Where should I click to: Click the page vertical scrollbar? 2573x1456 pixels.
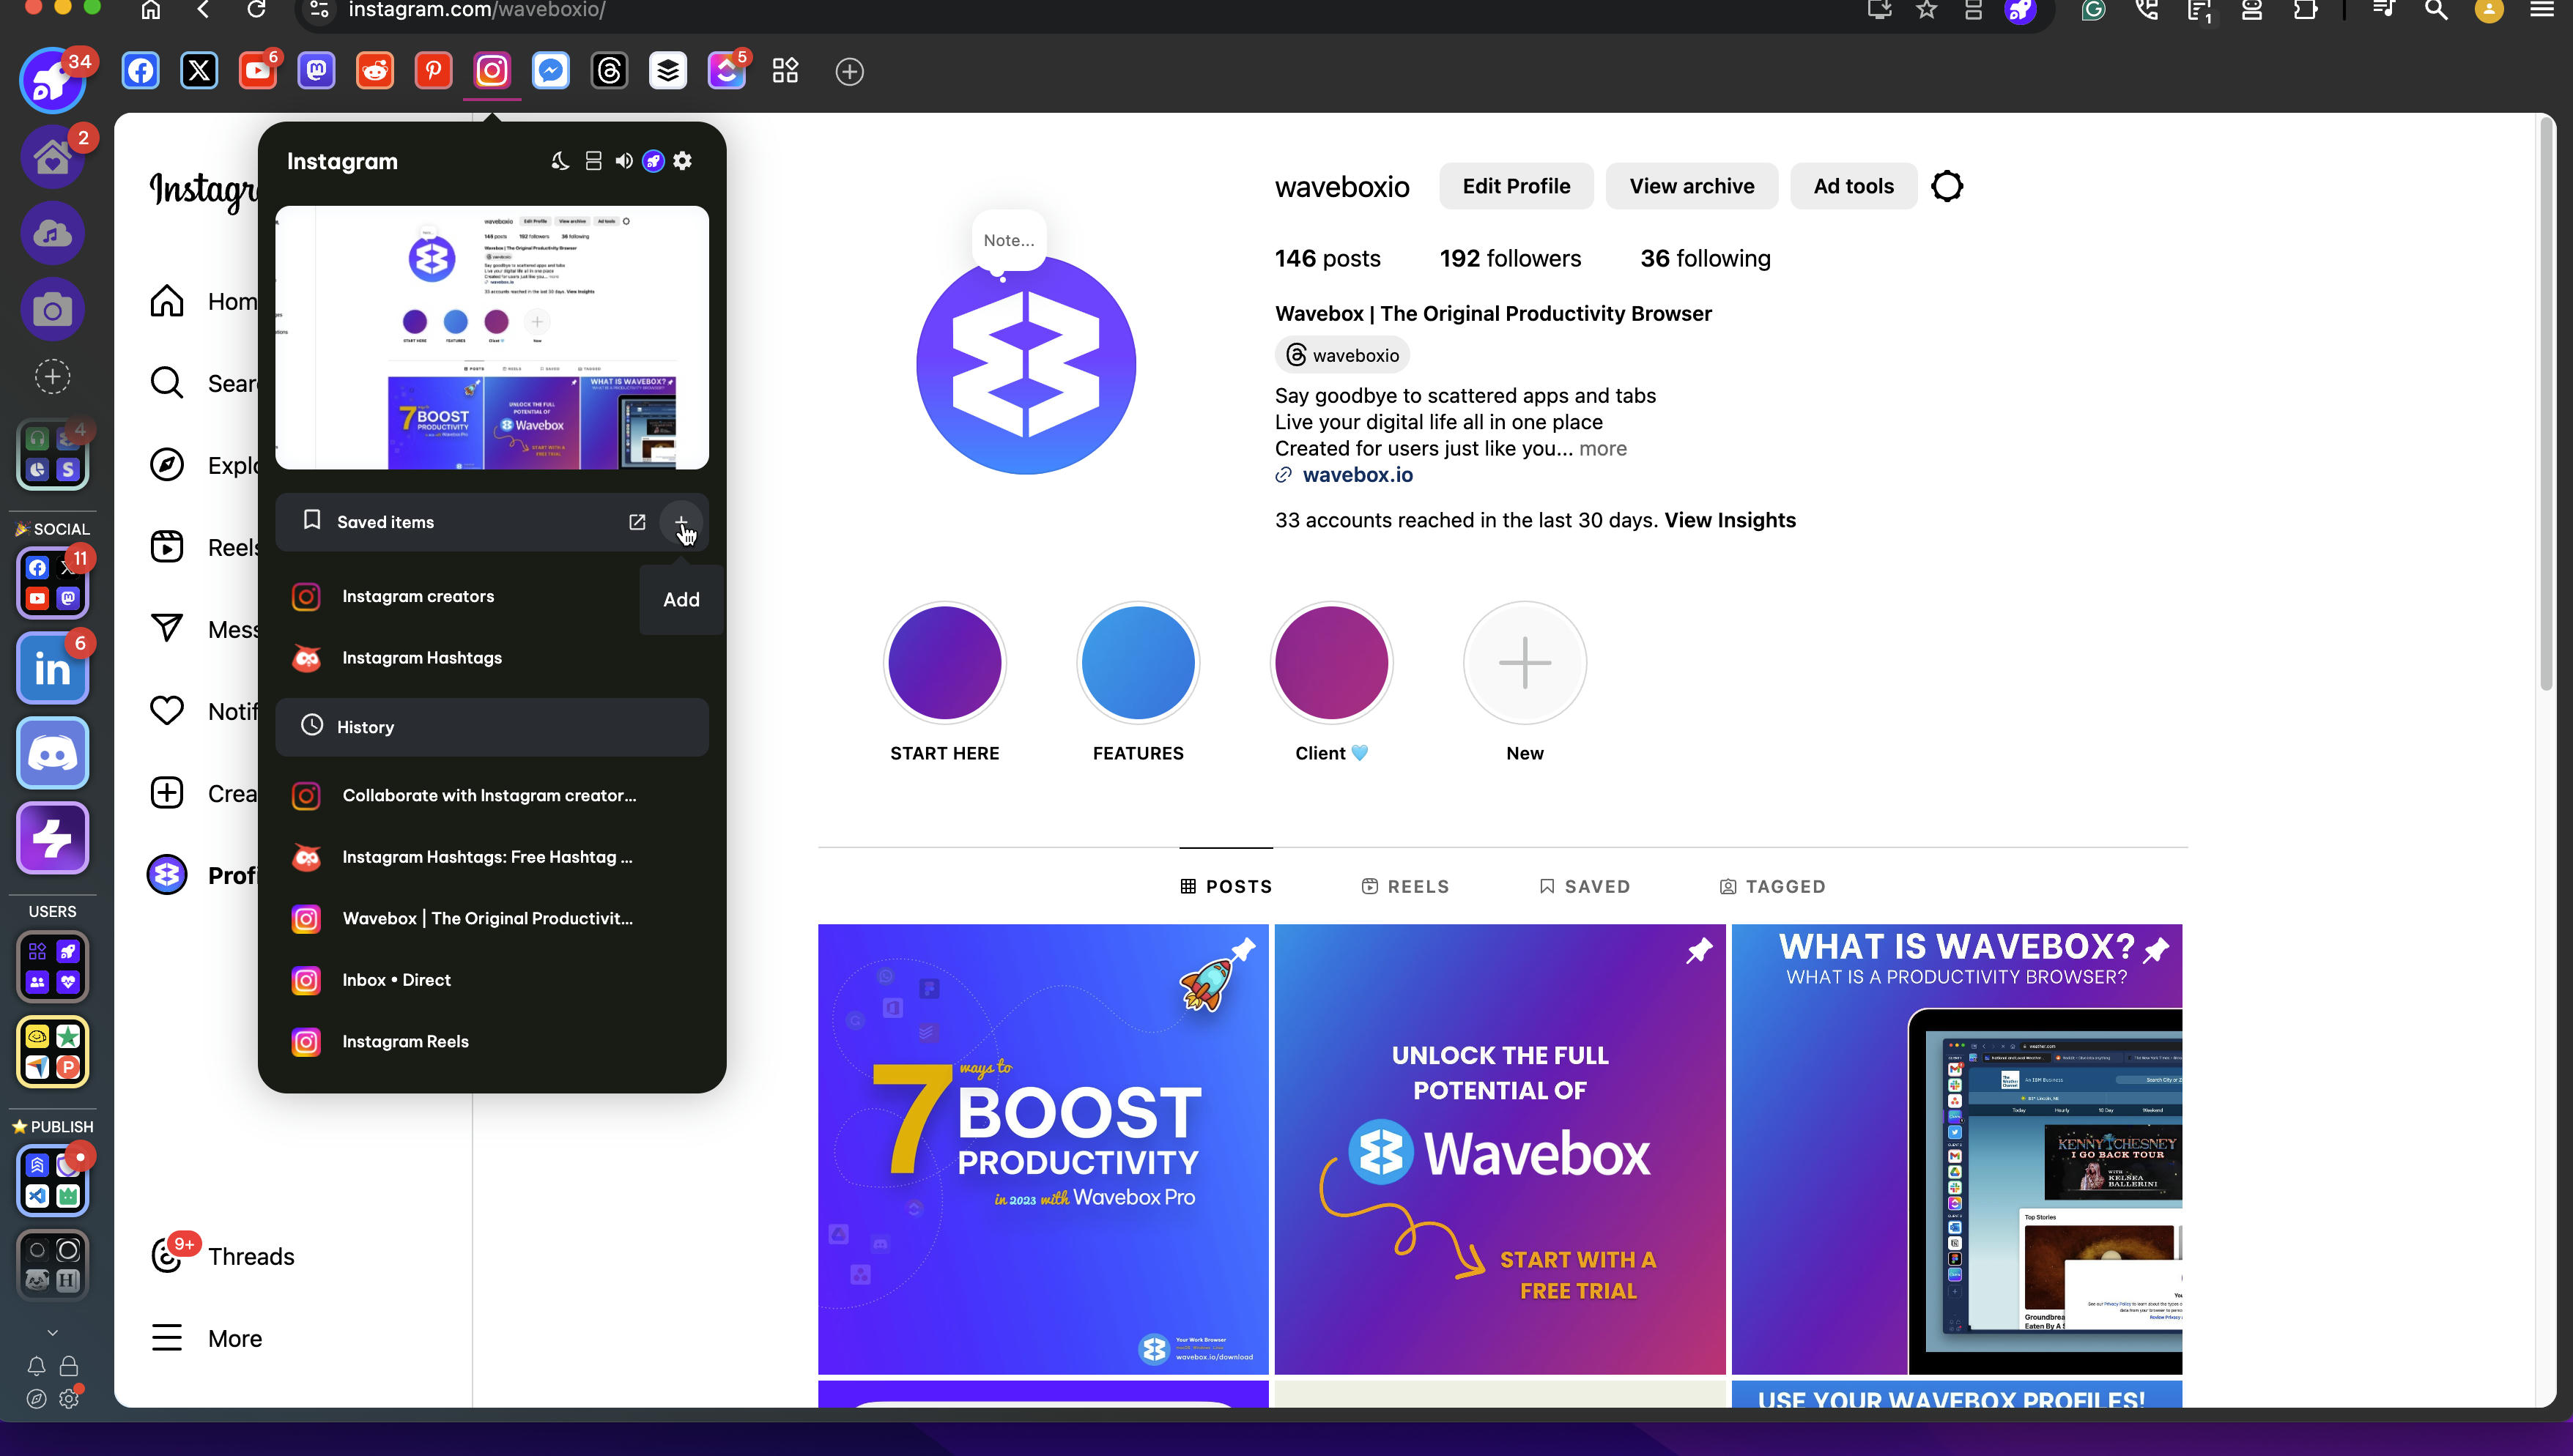tap(2546, 404)
